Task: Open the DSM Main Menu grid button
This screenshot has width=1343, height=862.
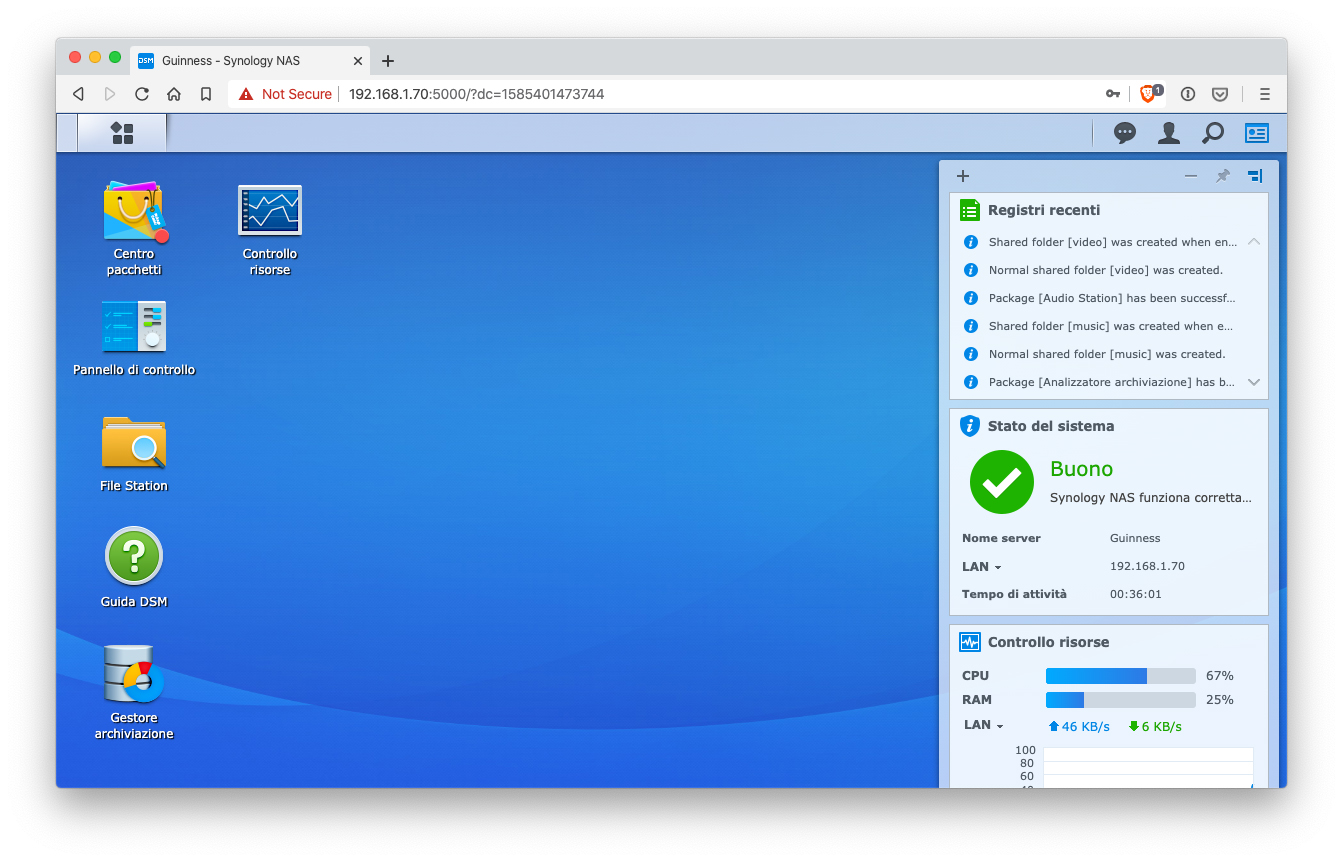Action: pos(122,133)
